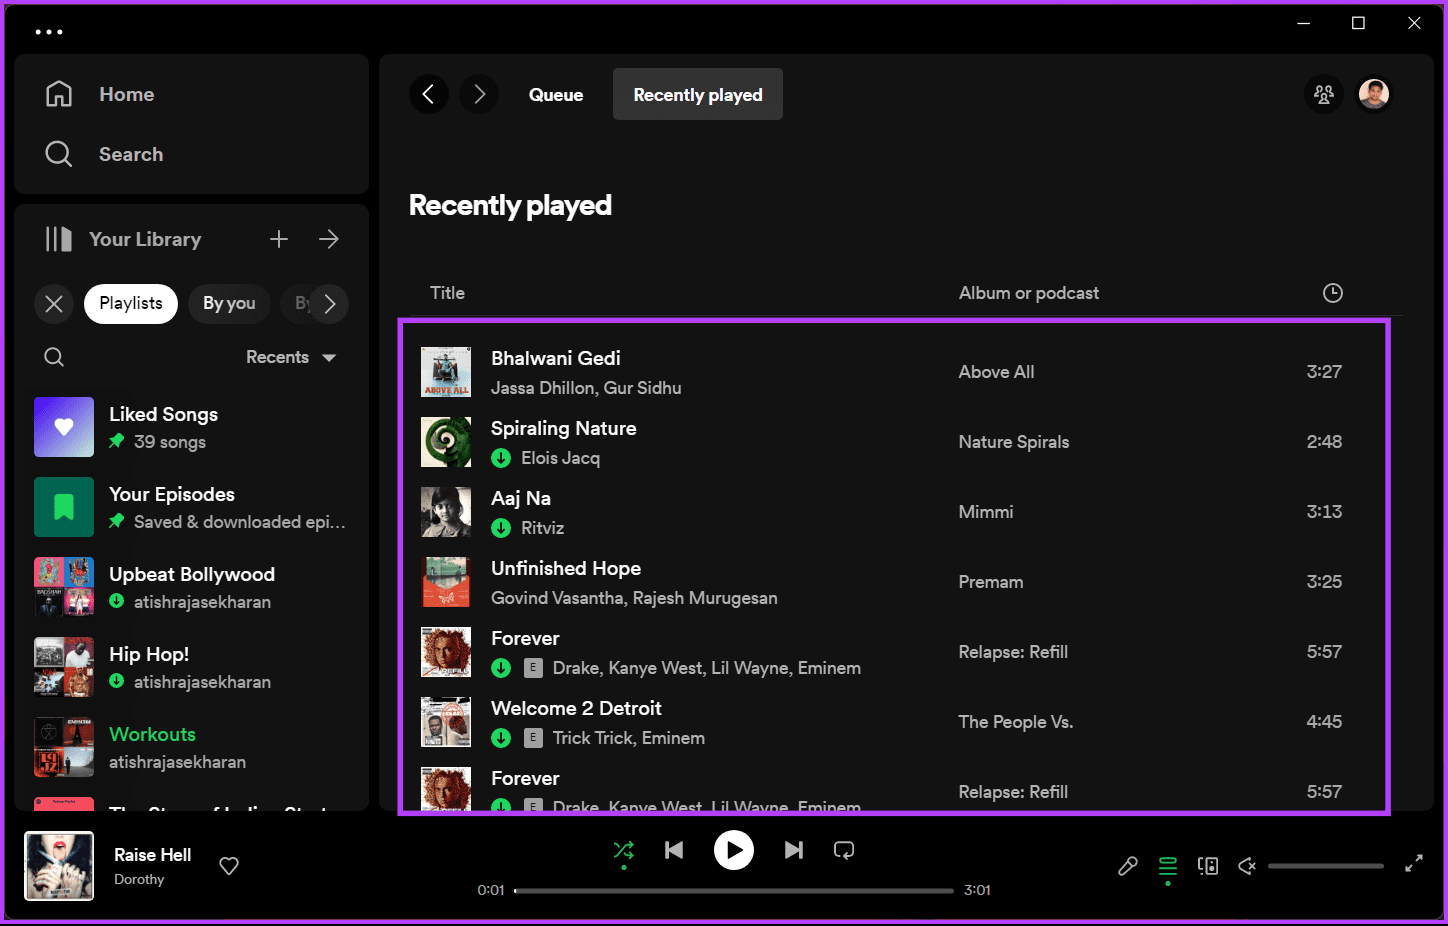Minimize the Spotify window

(x=1303, y=23)
